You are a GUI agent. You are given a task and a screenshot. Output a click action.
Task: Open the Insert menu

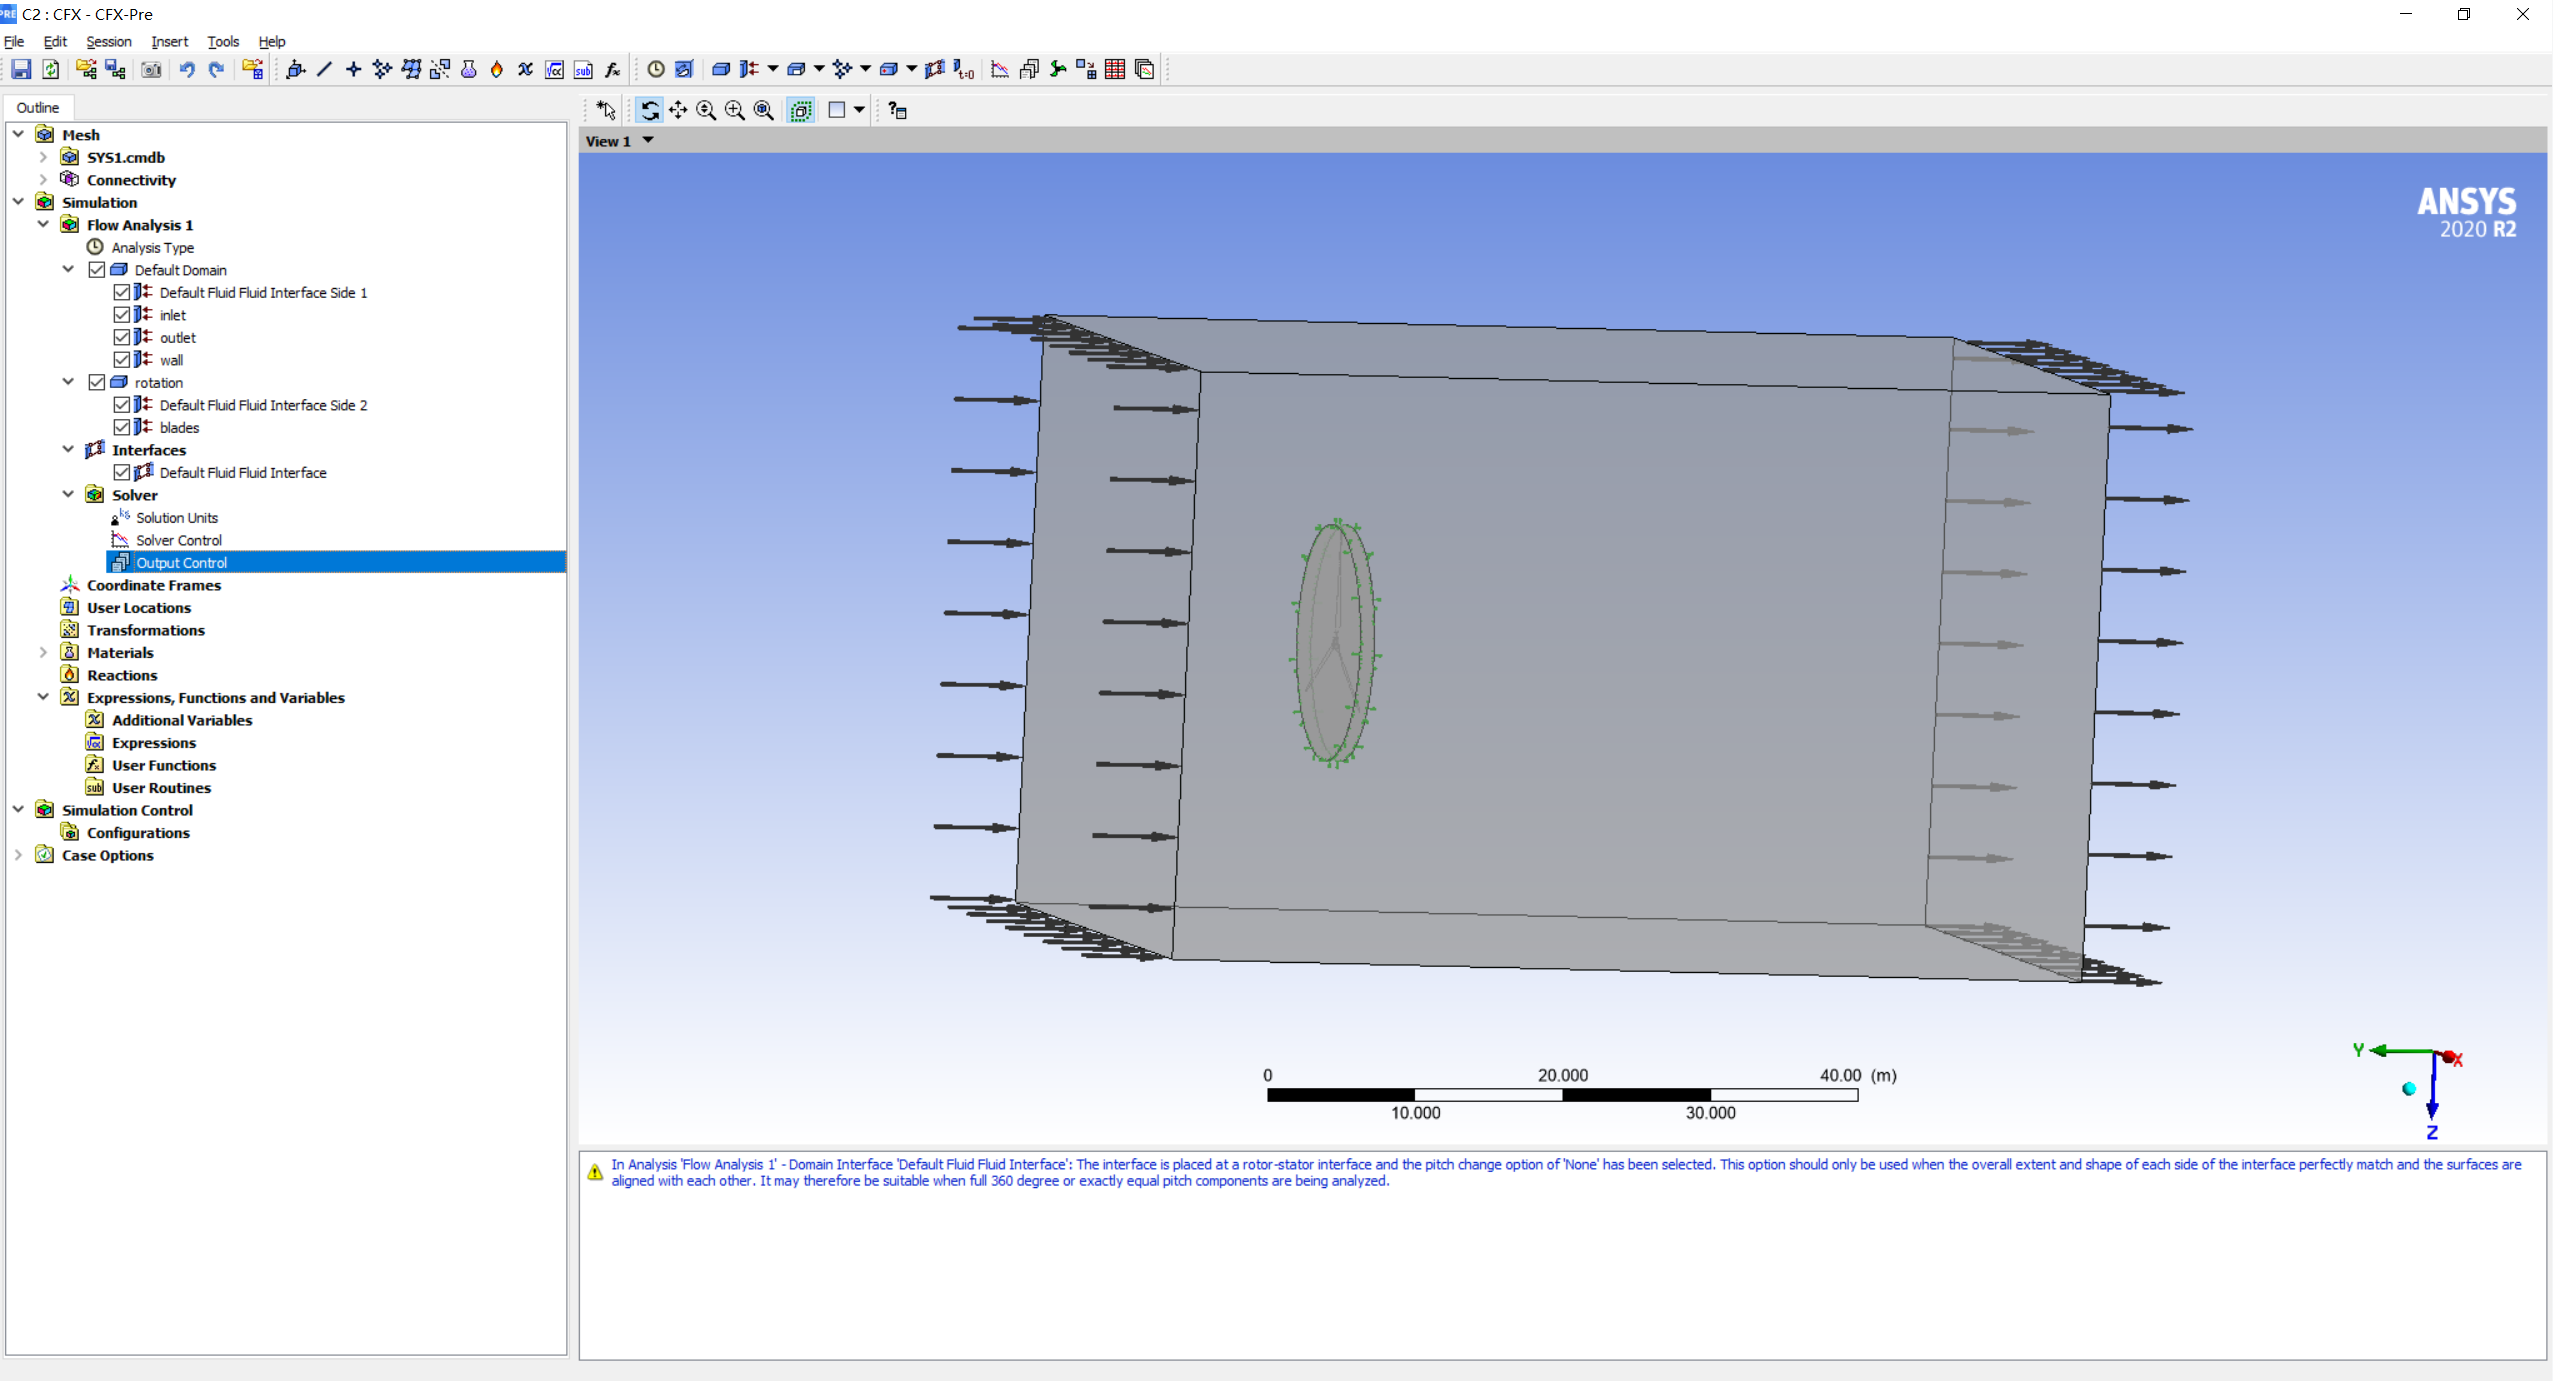pos(169,41)
